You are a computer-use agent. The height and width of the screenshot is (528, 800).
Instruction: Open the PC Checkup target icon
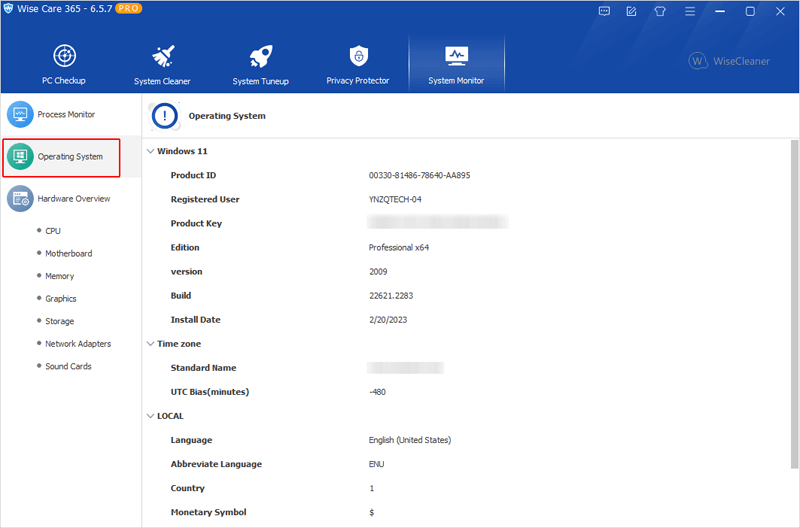pos(64,56)
